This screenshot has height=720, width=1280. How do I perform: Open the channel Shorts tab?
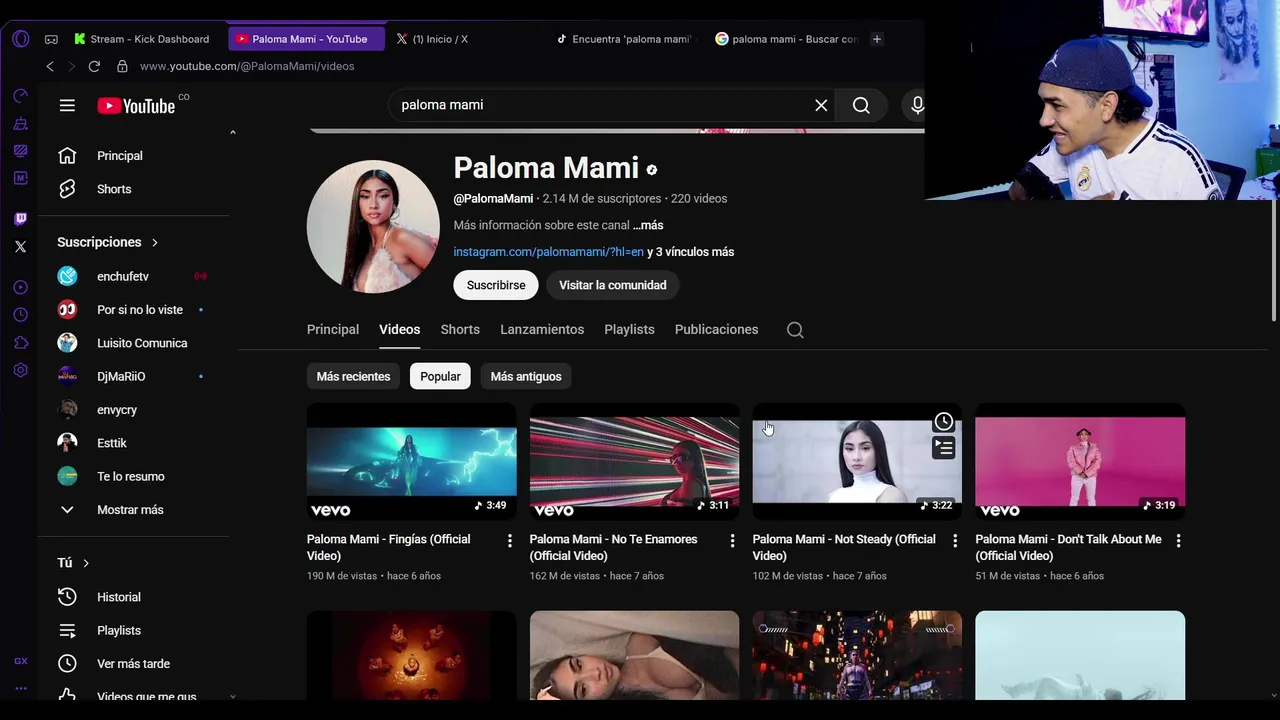tap(460, 330)
